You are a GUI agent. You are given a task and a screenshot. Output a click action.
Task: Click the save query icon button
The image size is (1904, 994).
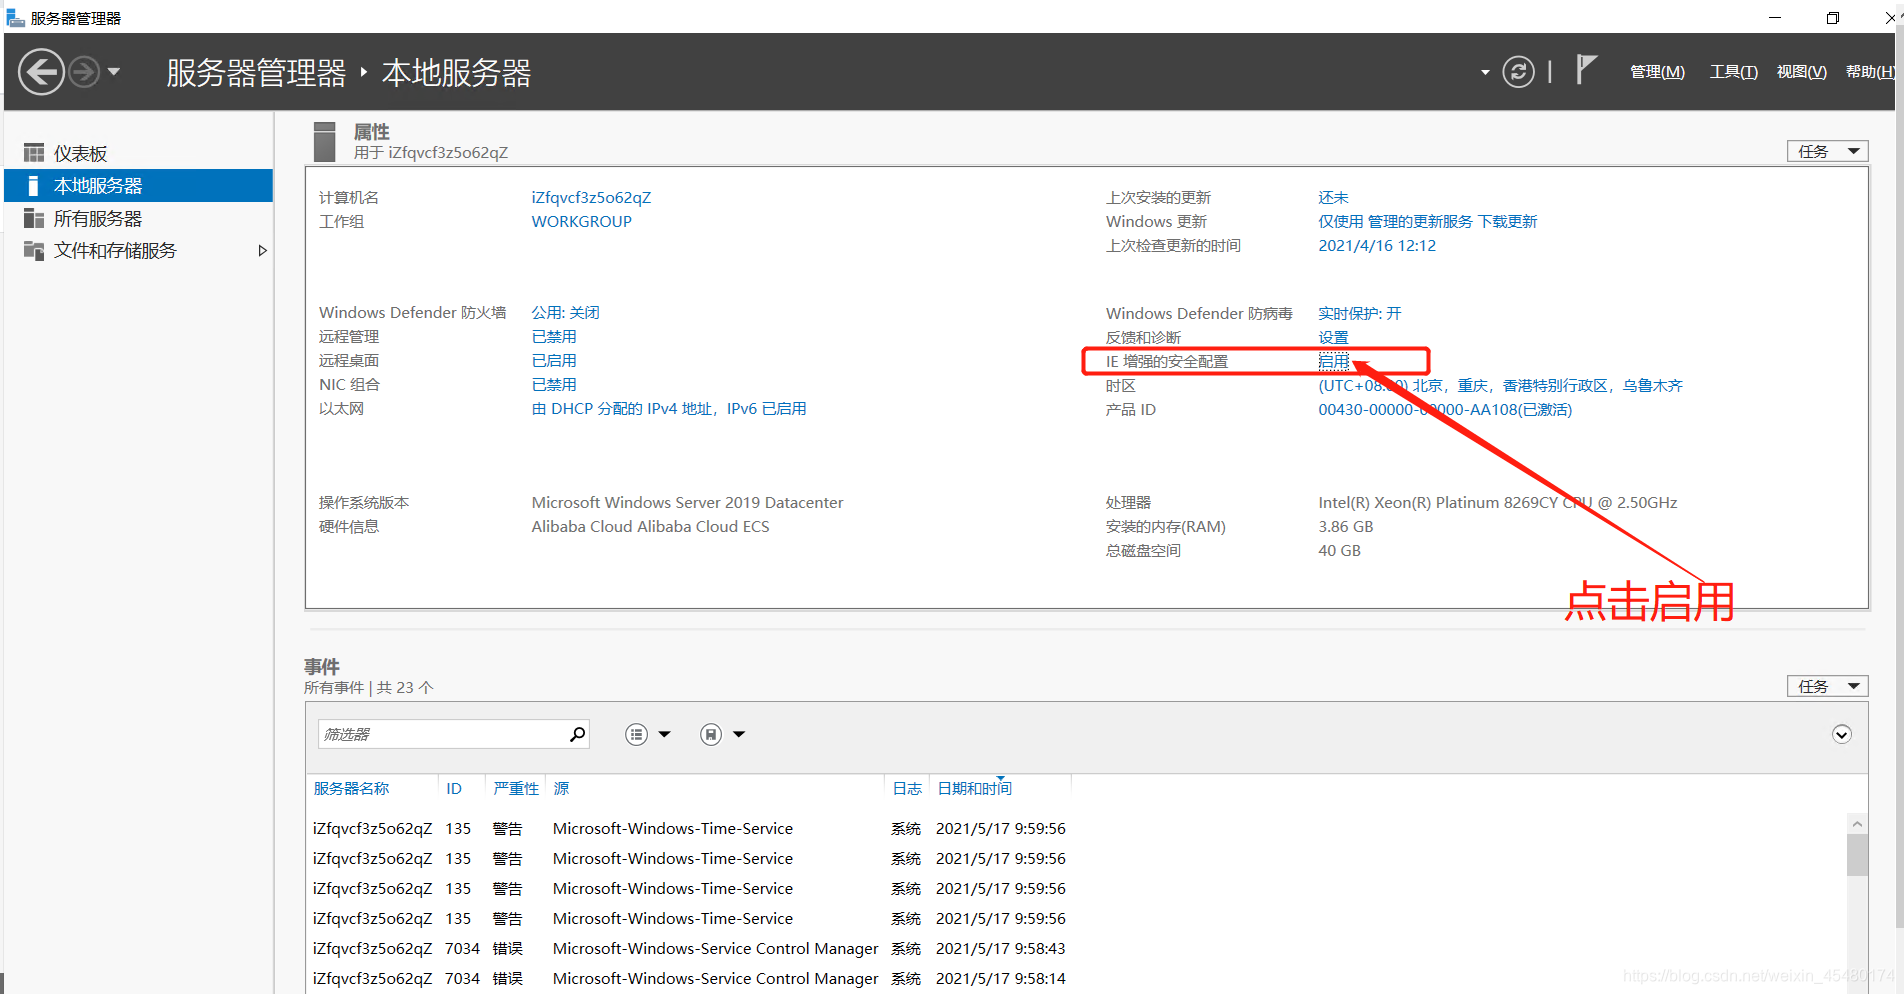[710, 735]
